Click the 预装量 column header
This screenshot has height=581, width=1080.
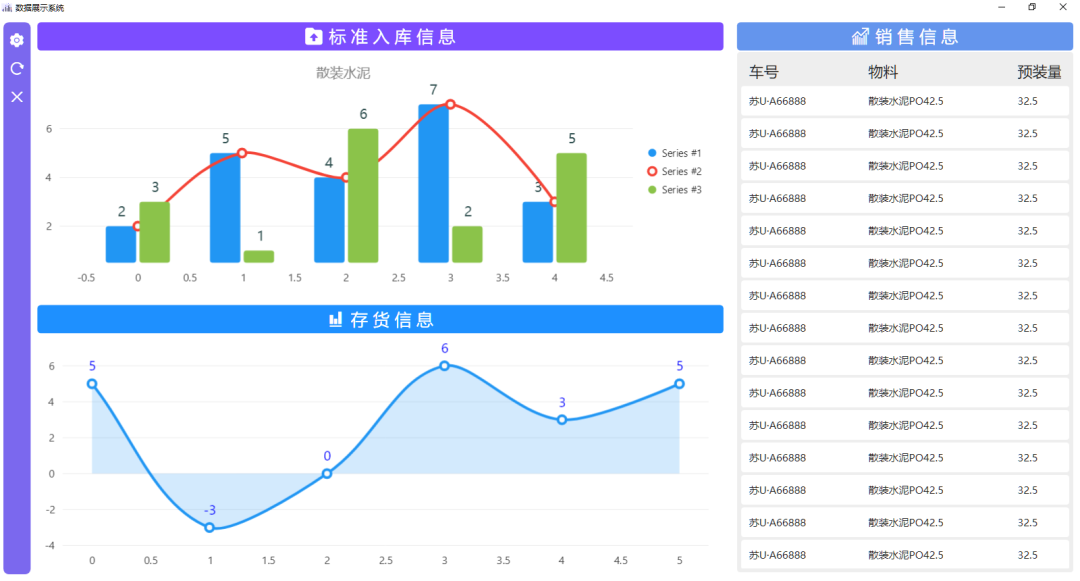1039,72
